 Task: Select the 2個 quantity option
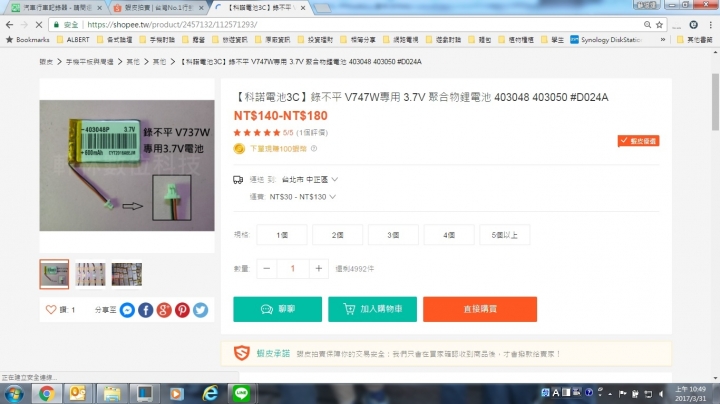pyautogui.click(x=338, y=235)
